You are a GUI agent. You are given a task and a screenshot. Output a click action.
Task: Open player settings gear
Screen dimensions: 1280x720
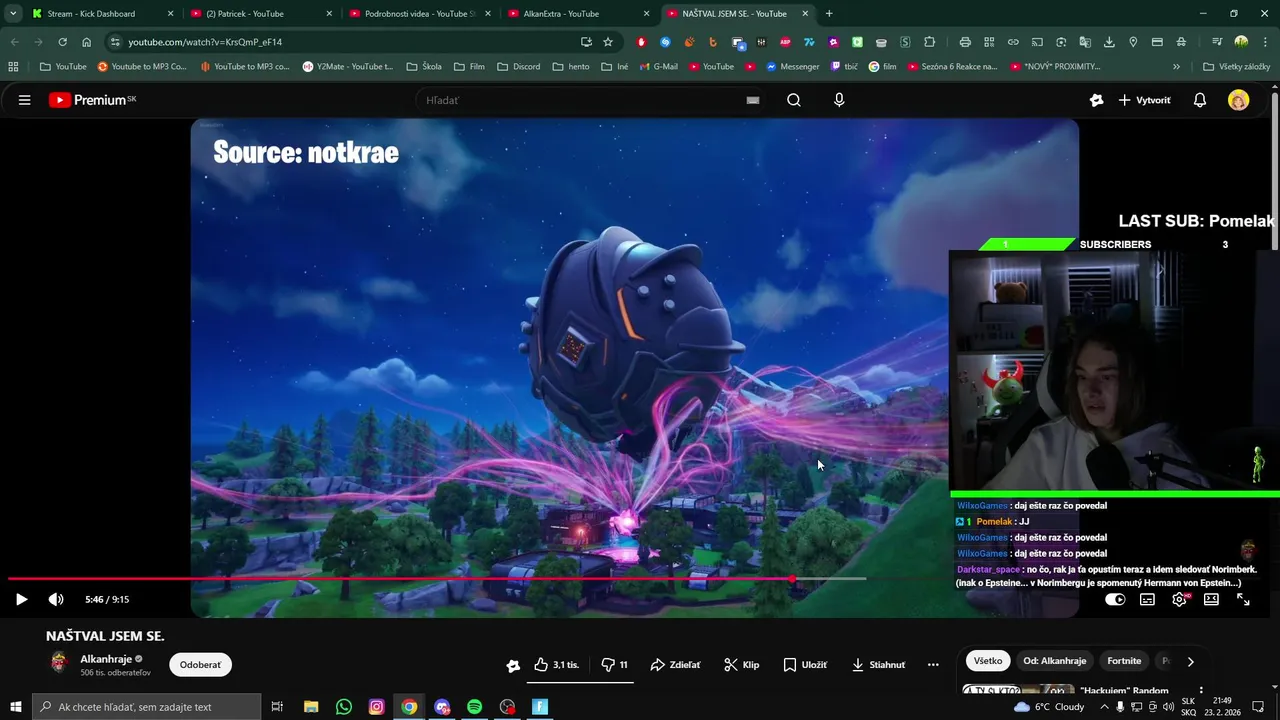[x=1179, y=599]
